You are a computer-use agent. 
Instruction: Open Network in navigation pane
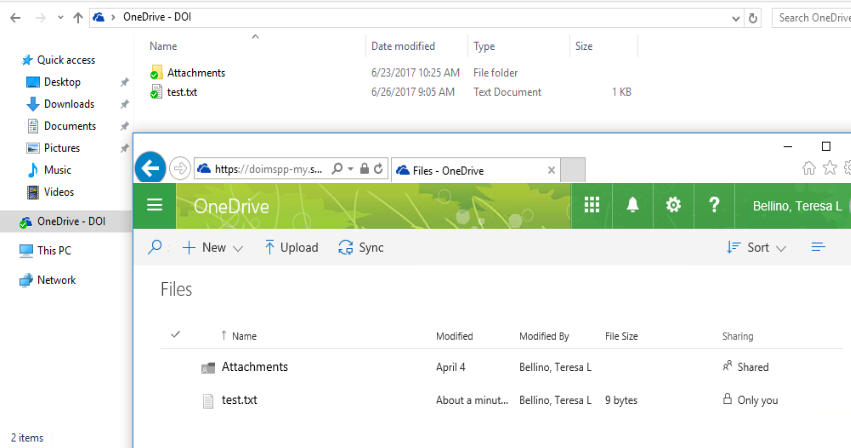[x=56, y=280]
